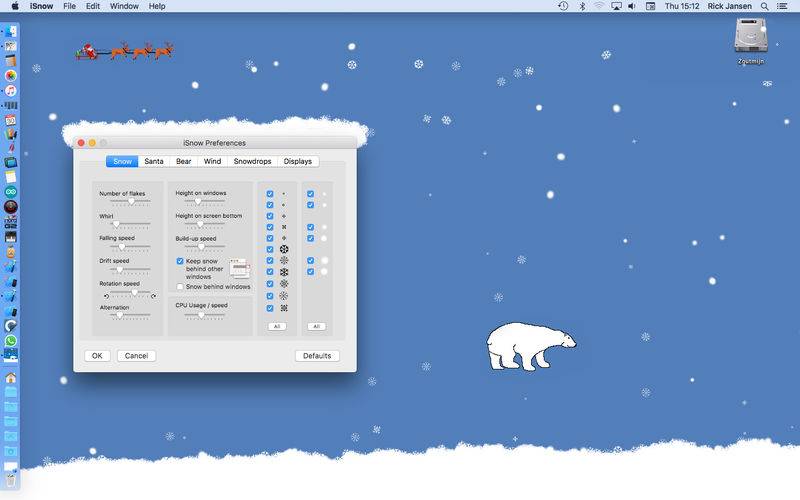Viewport: 800px width, 500px height.
Task: Click the Falling speed slider
Action: click(x=131, y=246)
